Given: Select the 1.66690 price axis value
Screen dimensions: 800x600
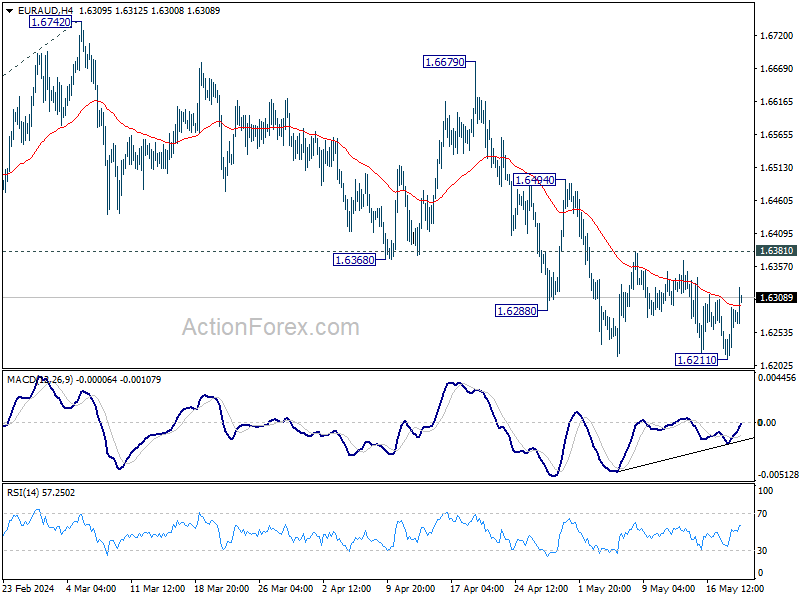Looking at the screenshot, I should [x=777, y=68].
